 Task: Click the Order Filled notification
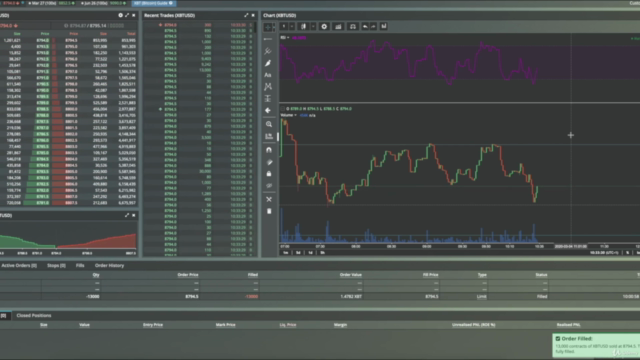click(x=596, y=345)
